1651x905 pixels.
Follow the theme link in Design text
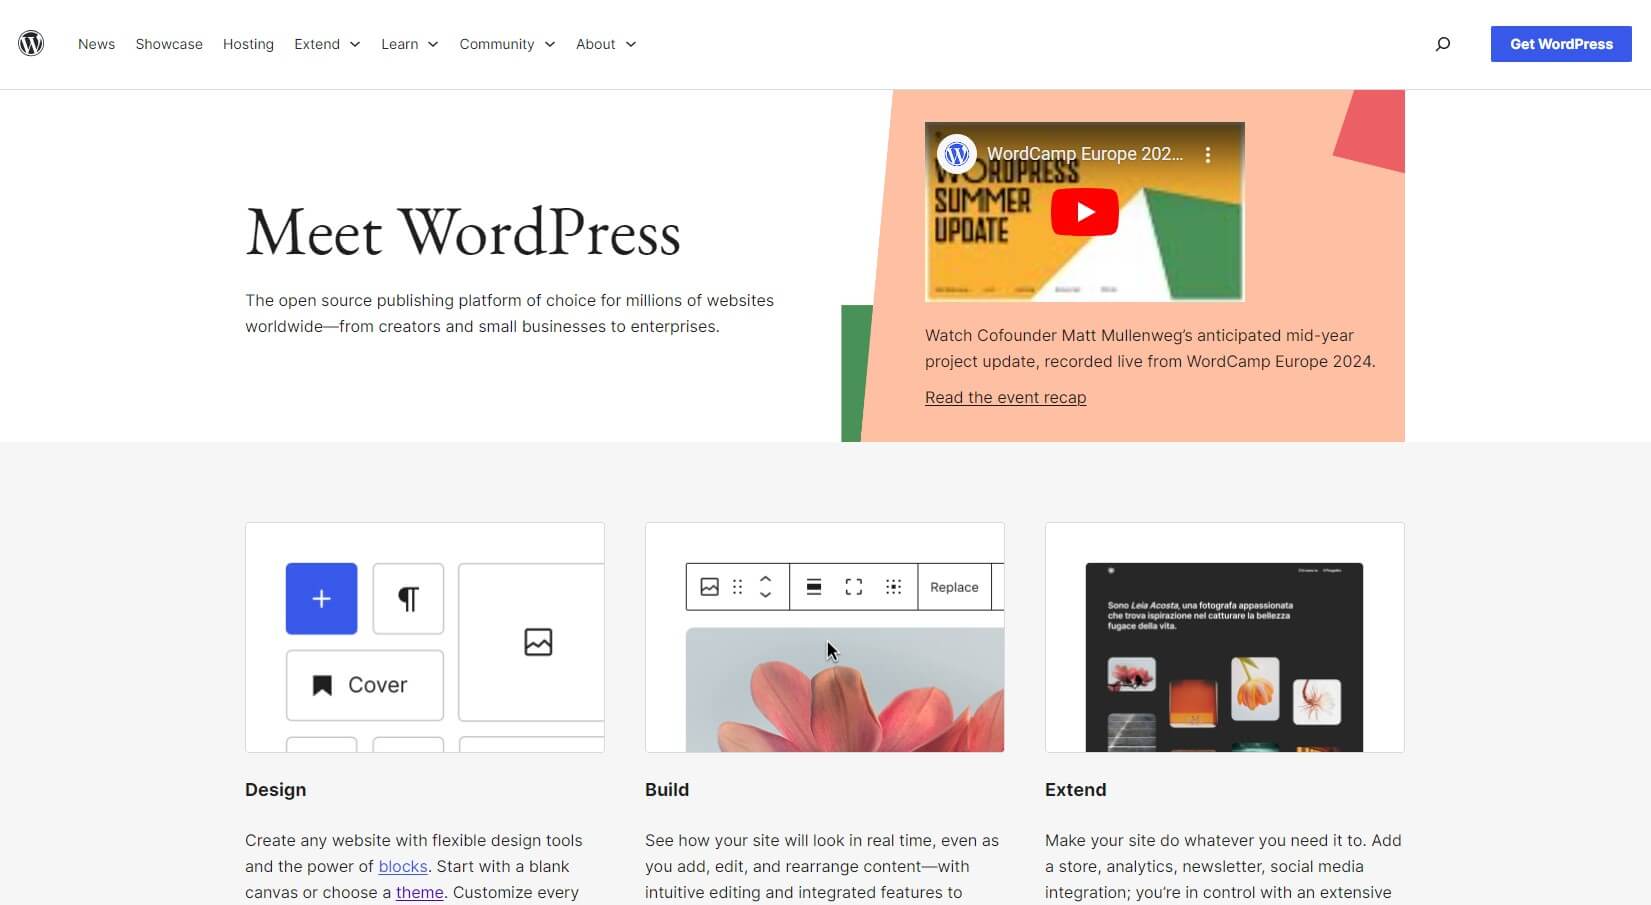point(420,892)
